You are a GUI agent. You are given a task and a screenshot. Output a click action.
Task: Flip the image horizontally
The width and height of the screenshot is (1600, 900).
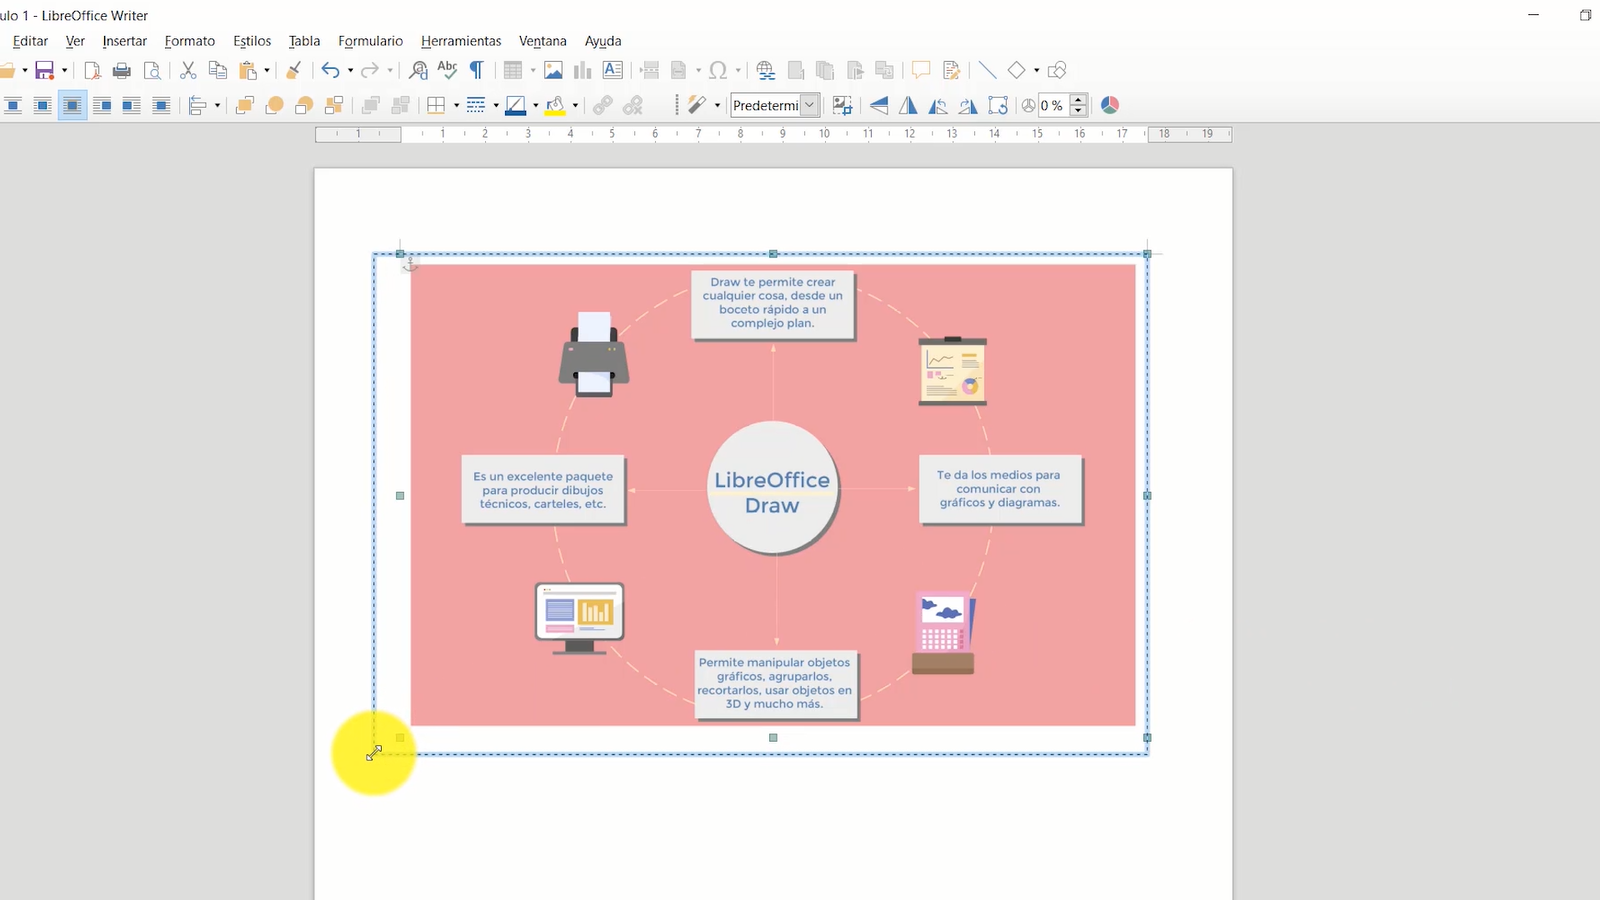pyautogui.click(x=908, y=105)
